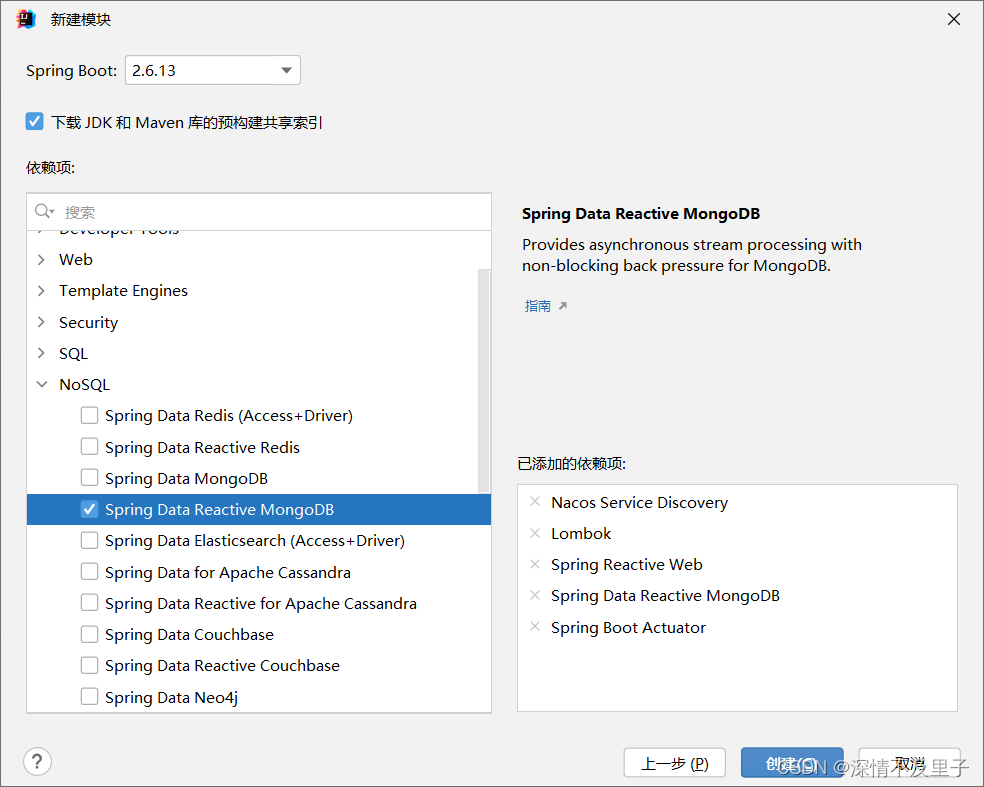Check Spring Data Couchbase

click(x=89, y=634)
